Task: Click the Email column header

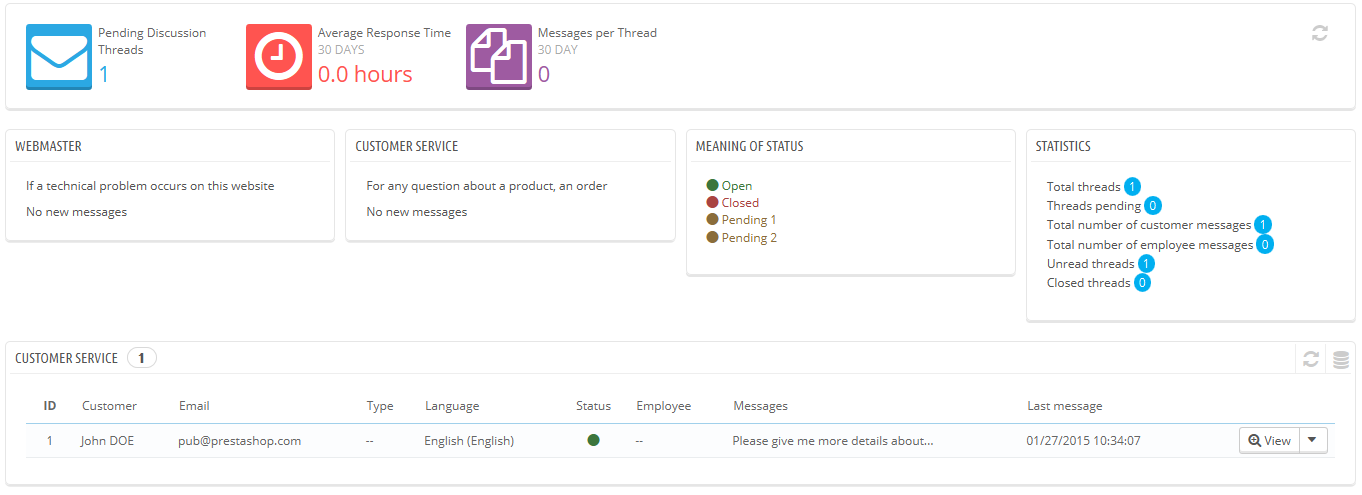Action: pos(194,406)
